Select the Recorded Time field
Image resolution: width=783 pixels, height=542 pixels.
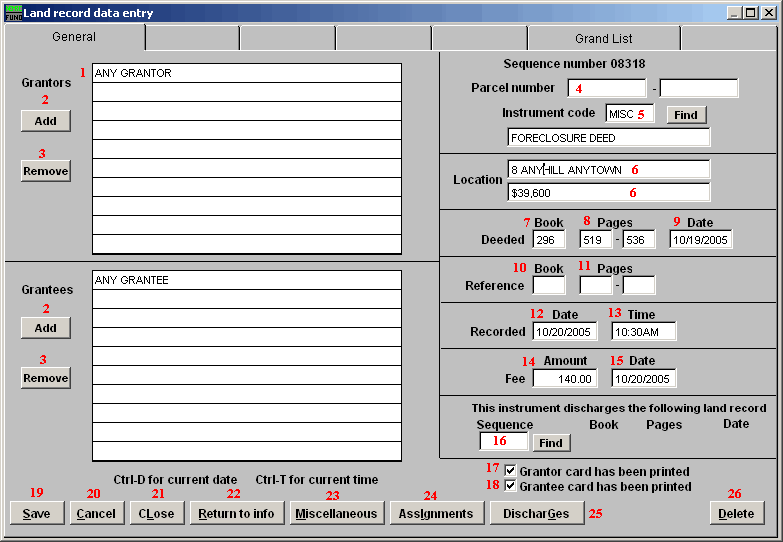(643, 331)
